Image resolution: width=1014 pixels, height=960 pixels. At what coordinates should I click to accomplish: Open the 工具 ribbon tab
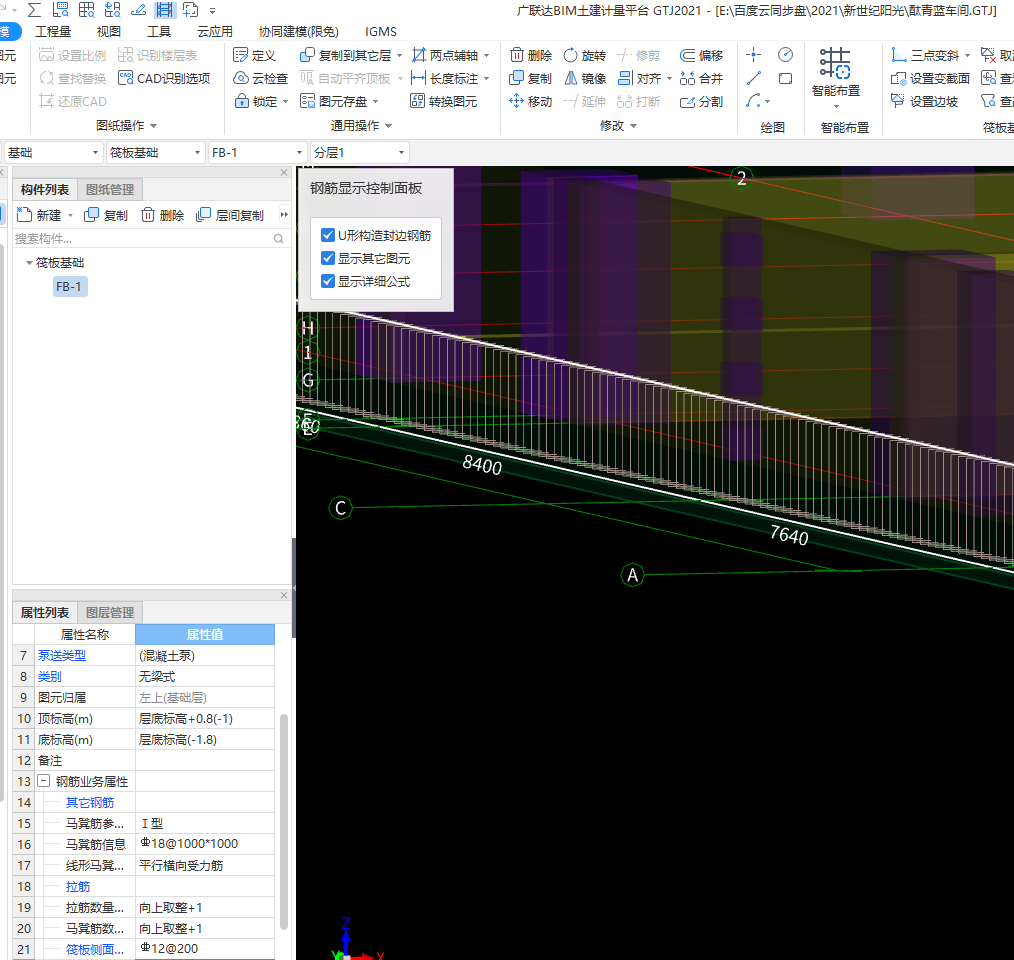click(x=158, y=32)
